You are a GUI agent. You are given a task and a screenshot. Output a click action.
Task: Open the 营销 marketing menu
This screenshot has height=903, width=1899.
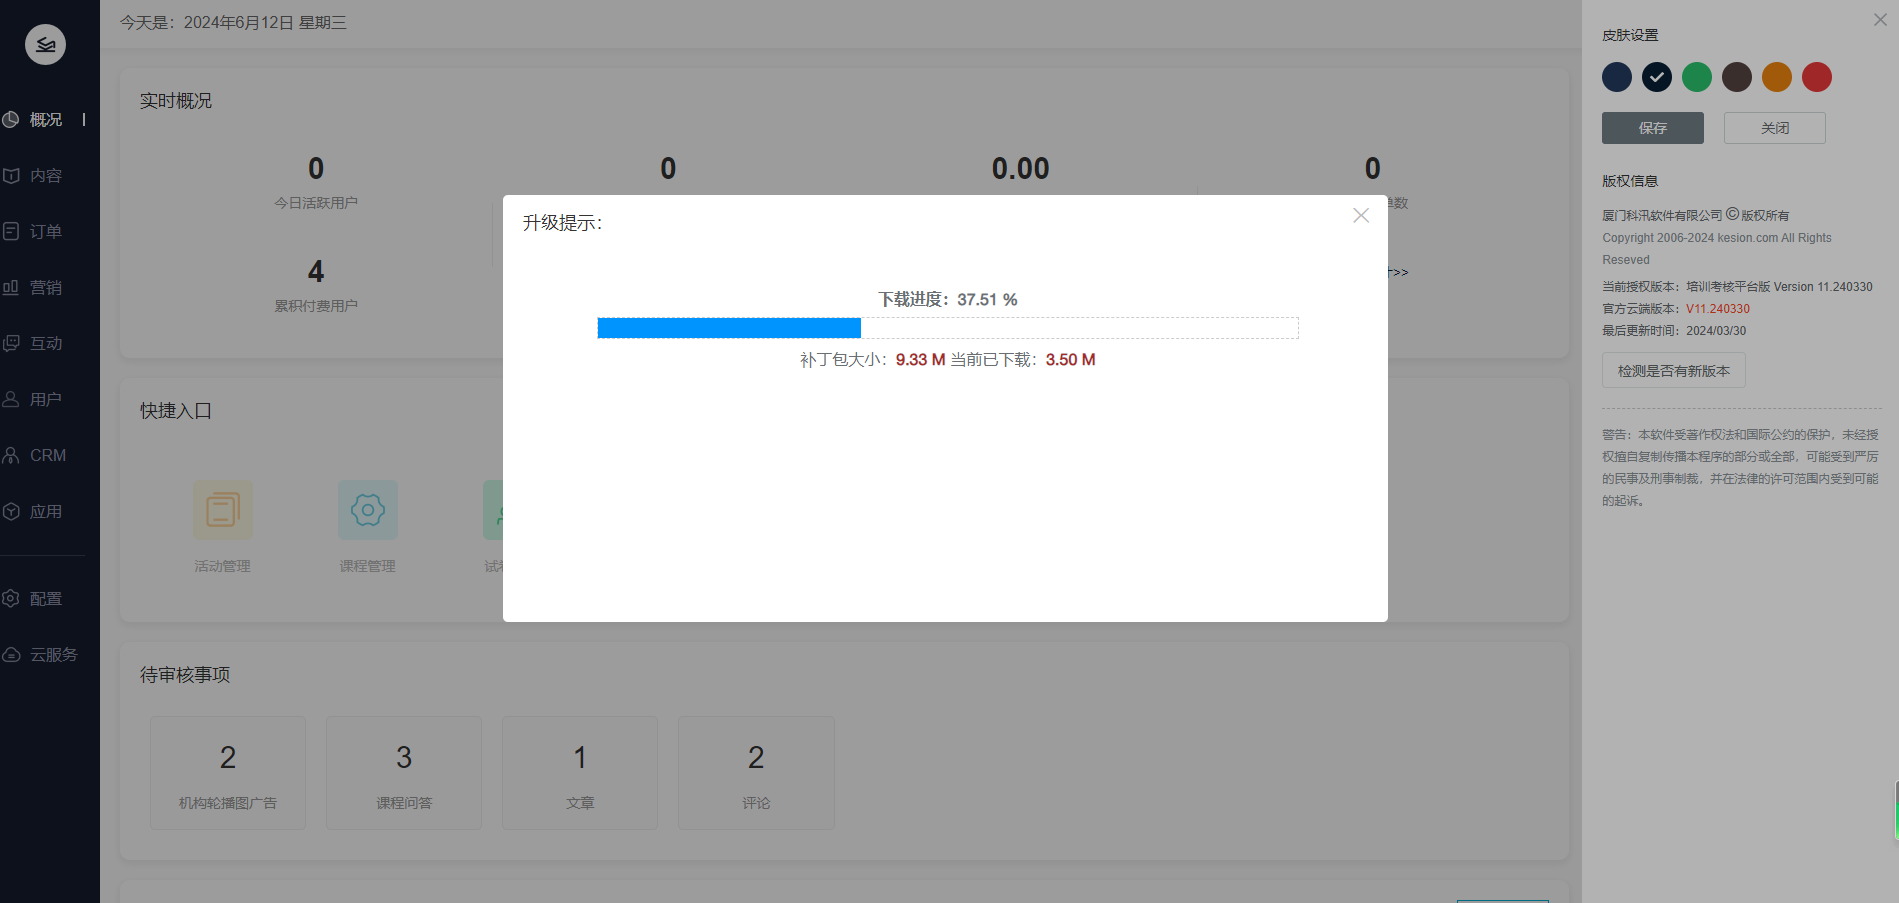coord(45,287)
